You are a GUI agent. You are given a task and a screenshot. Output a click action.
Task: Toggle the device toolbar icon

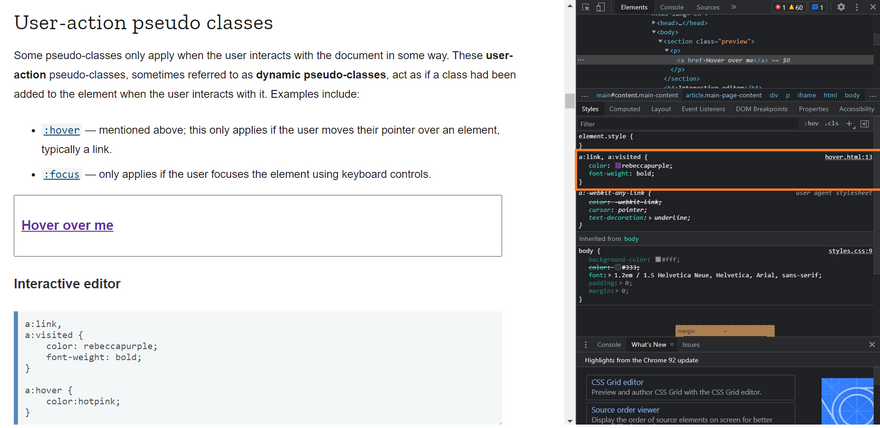600,7
